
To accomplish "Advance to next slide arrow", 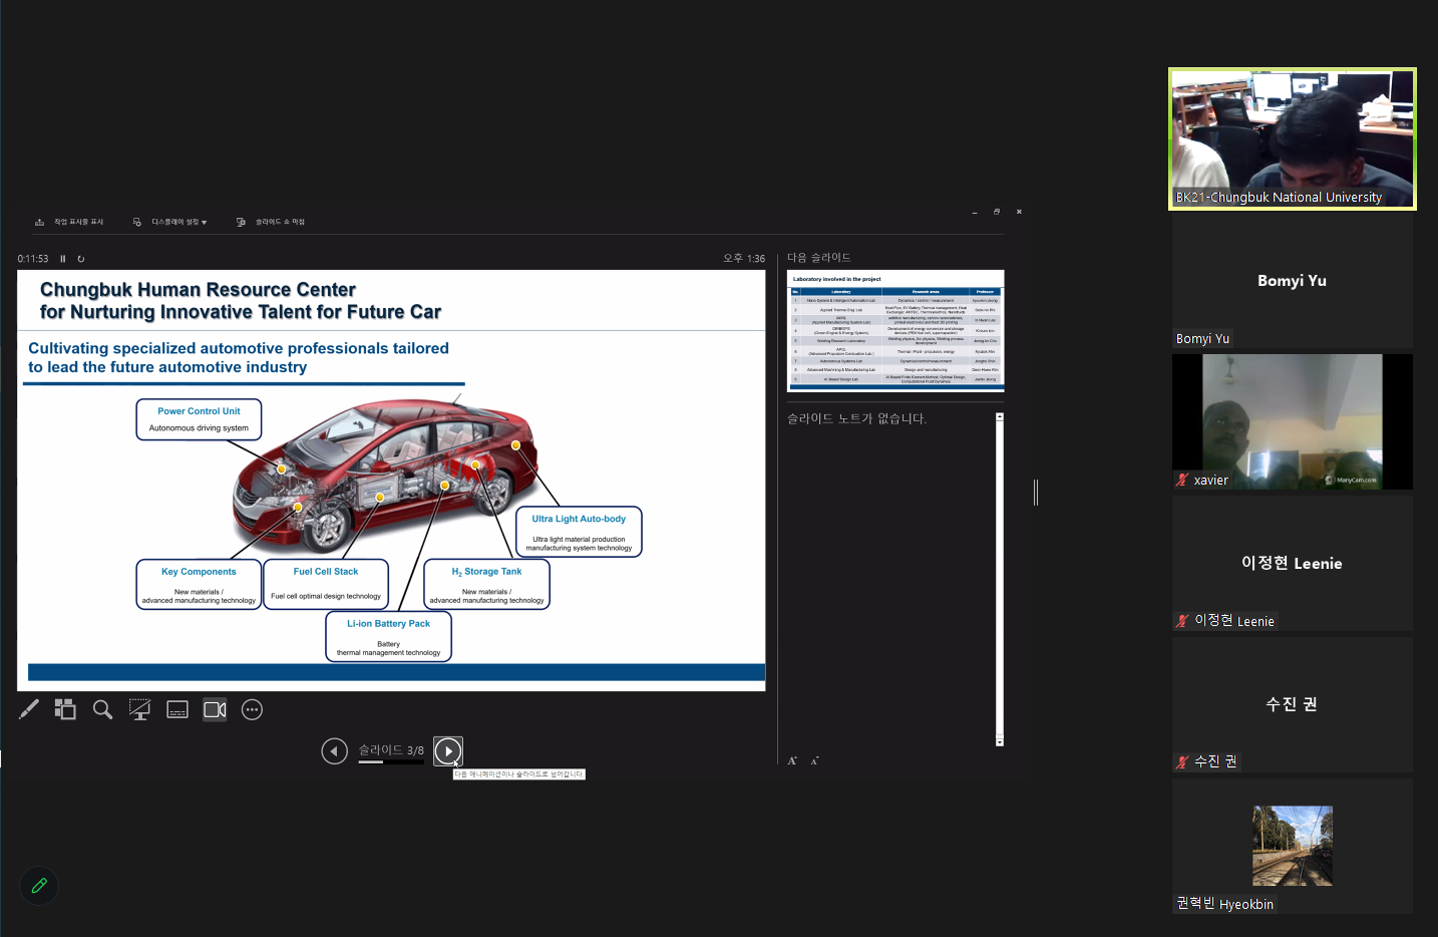I will click(x=448, y=751).
